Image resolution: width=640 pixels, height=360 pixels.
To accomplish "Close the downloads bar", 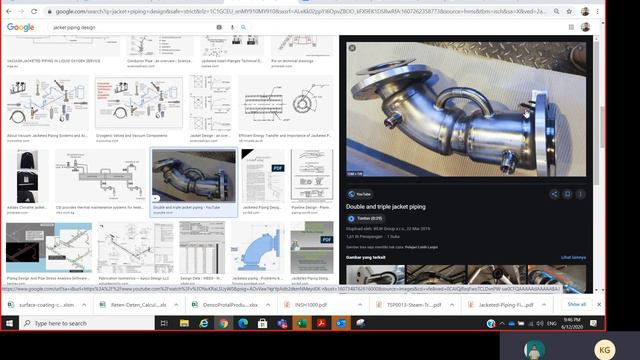I will [x=599, y=304].
